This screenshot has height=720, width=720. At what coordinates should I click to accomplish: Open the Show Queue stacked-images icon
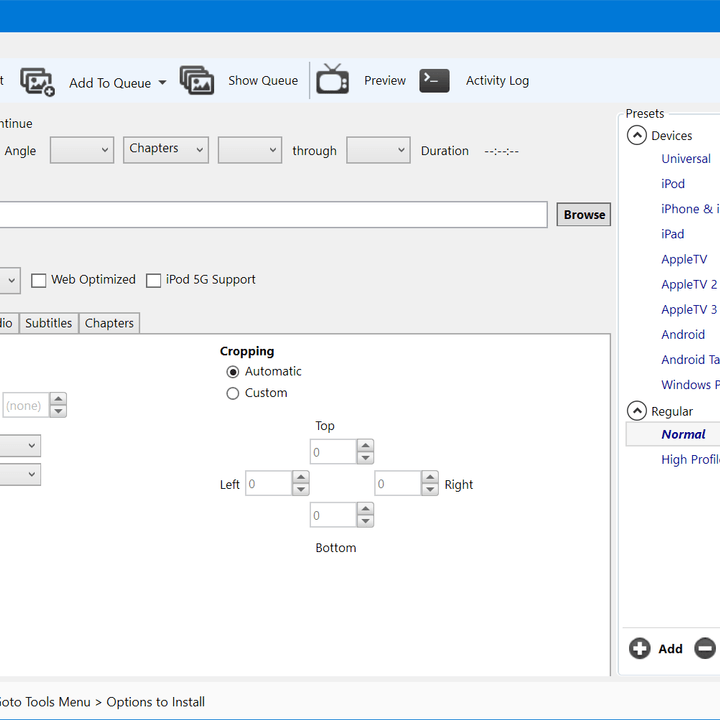(197, 80)
